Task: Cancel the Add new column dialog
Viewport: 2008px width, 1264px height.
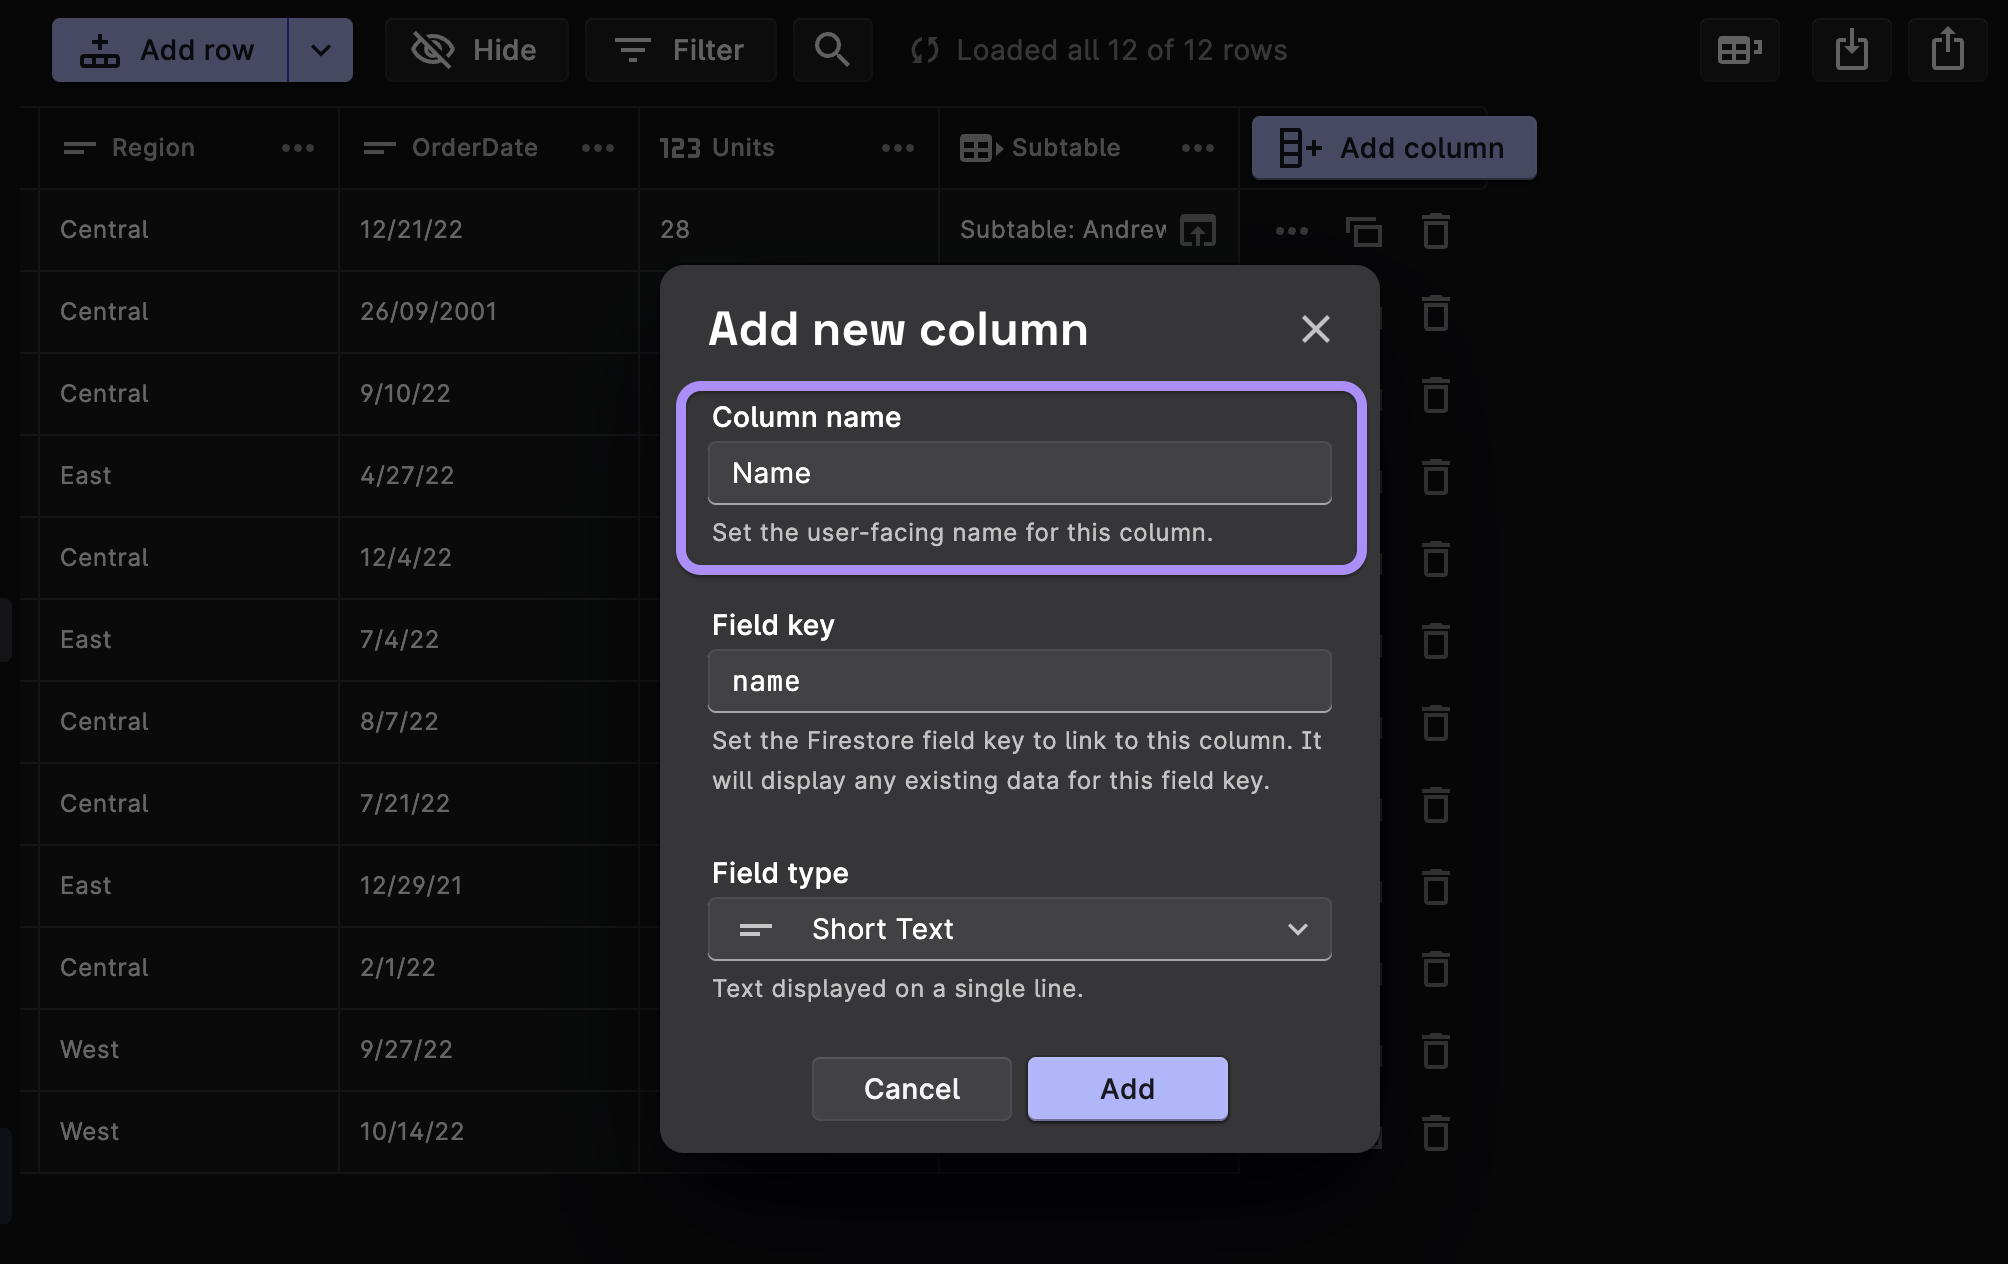Action: 911,1089
